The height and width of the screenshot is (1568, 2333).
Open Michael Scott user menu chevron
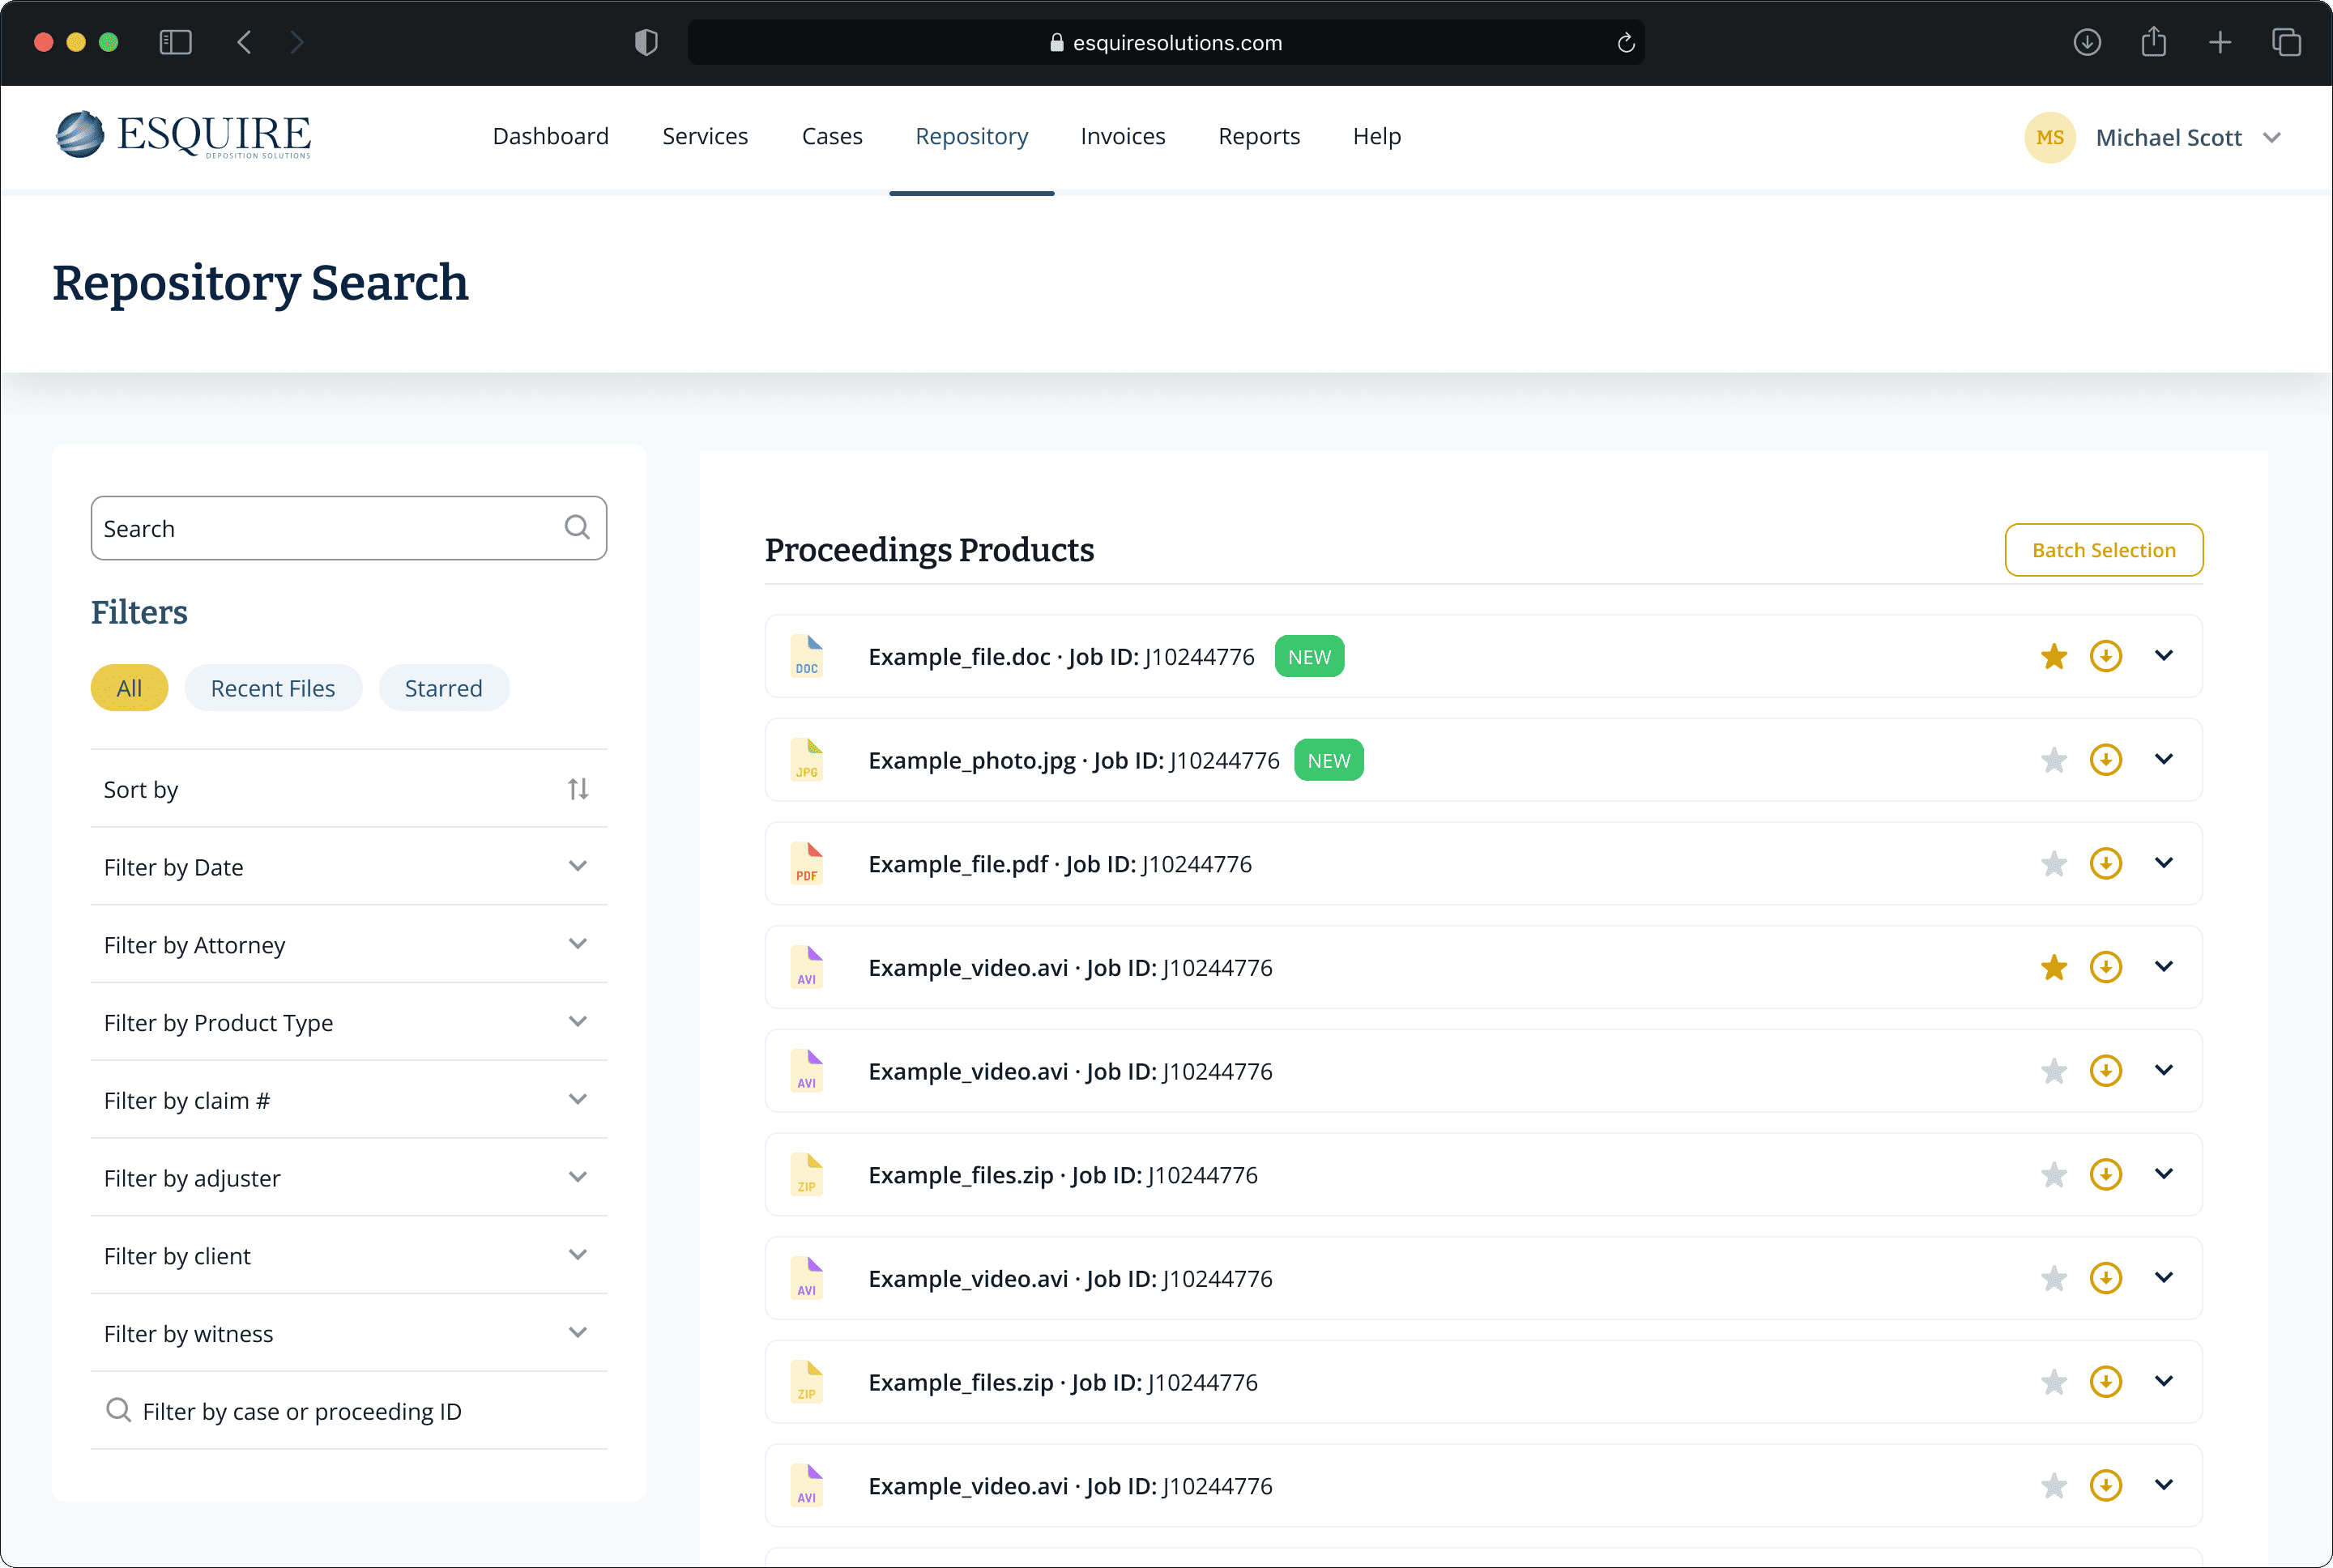(2272, 138)
